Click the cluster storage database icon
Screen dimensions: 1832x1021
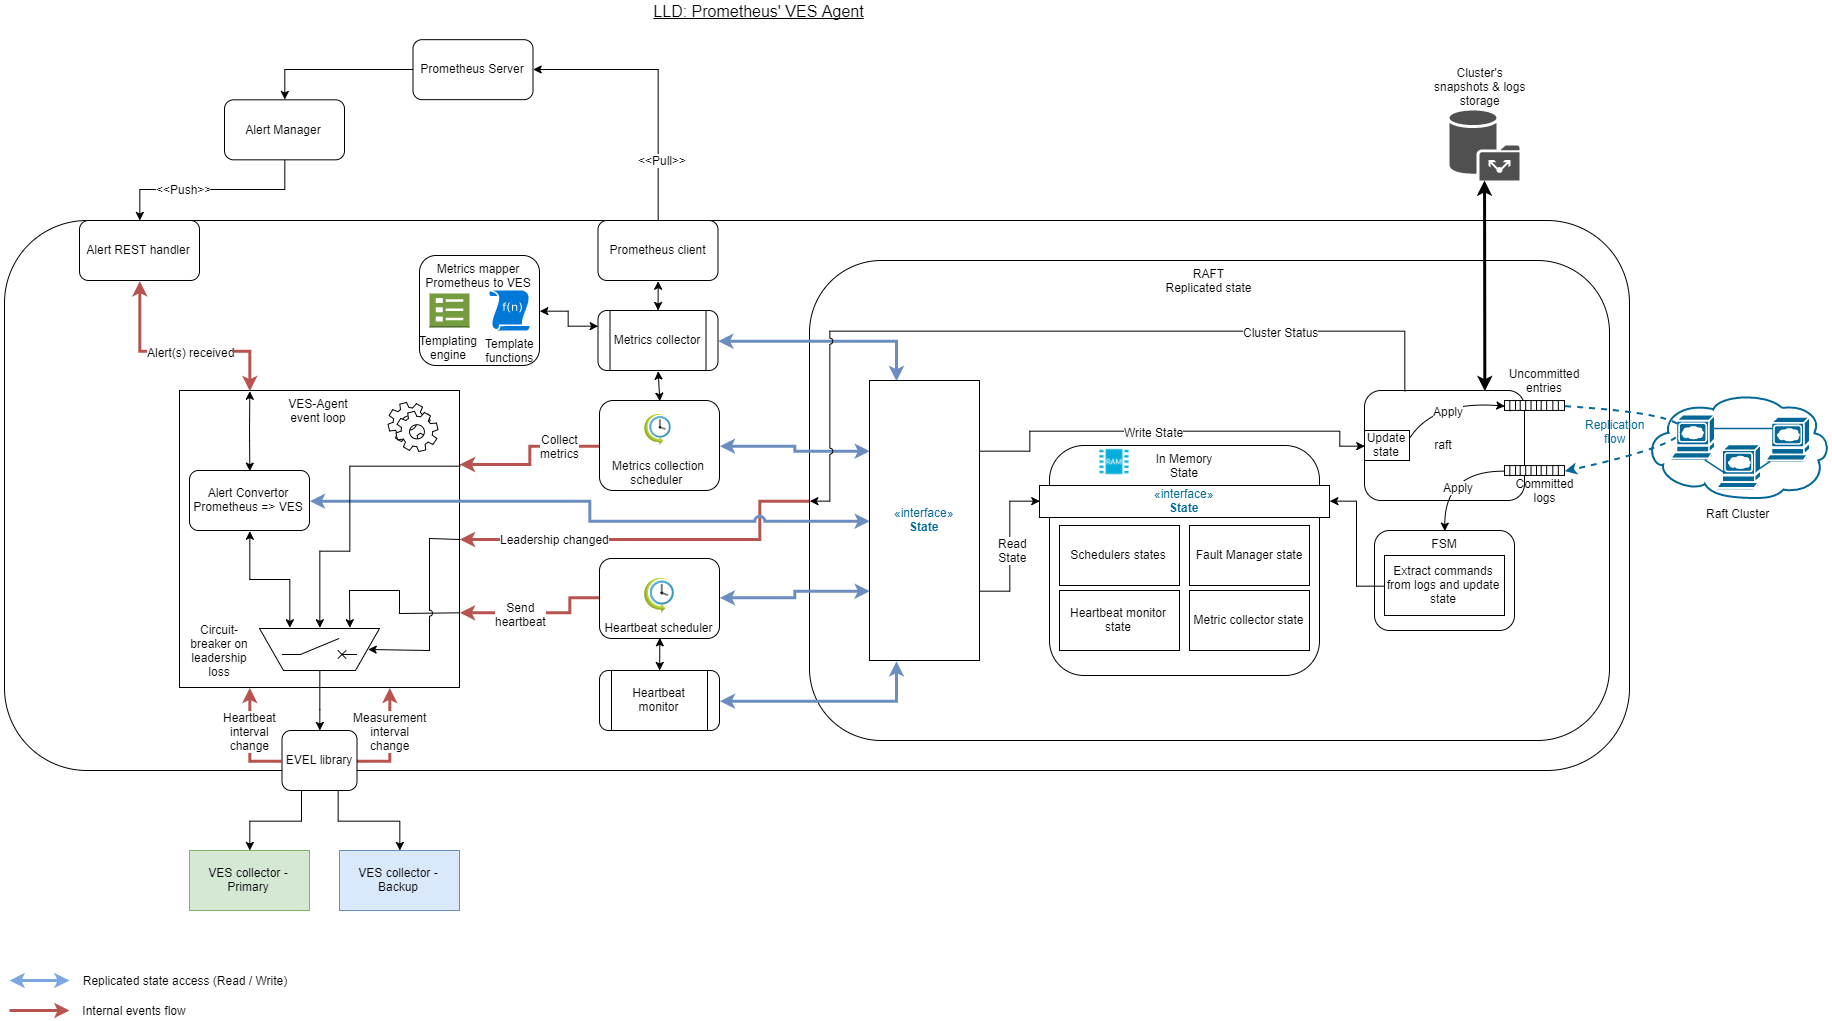coord(1484,146)
